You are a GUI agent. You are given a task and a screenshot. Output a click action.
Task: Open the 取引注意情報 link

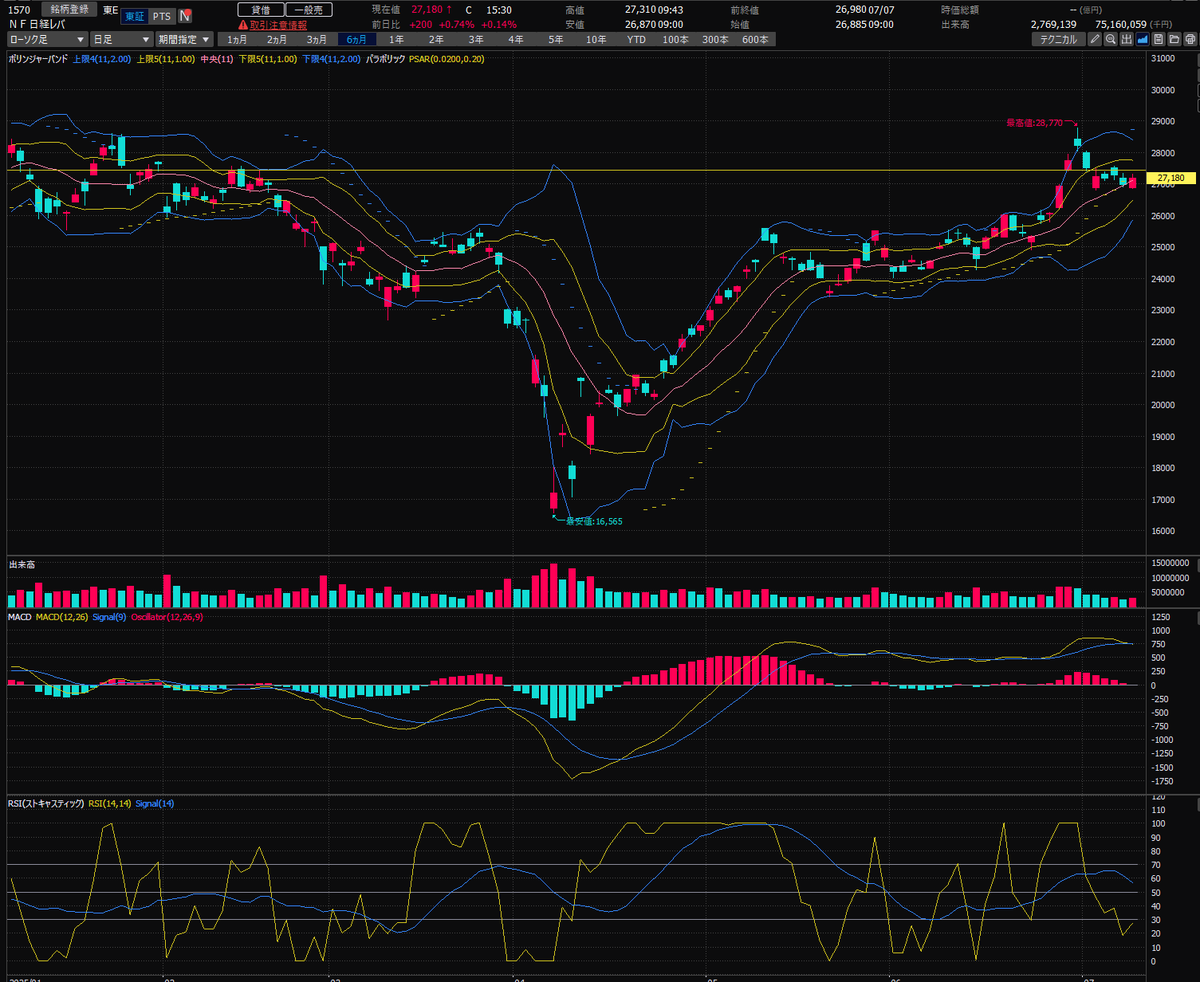(x=279, y=23)
